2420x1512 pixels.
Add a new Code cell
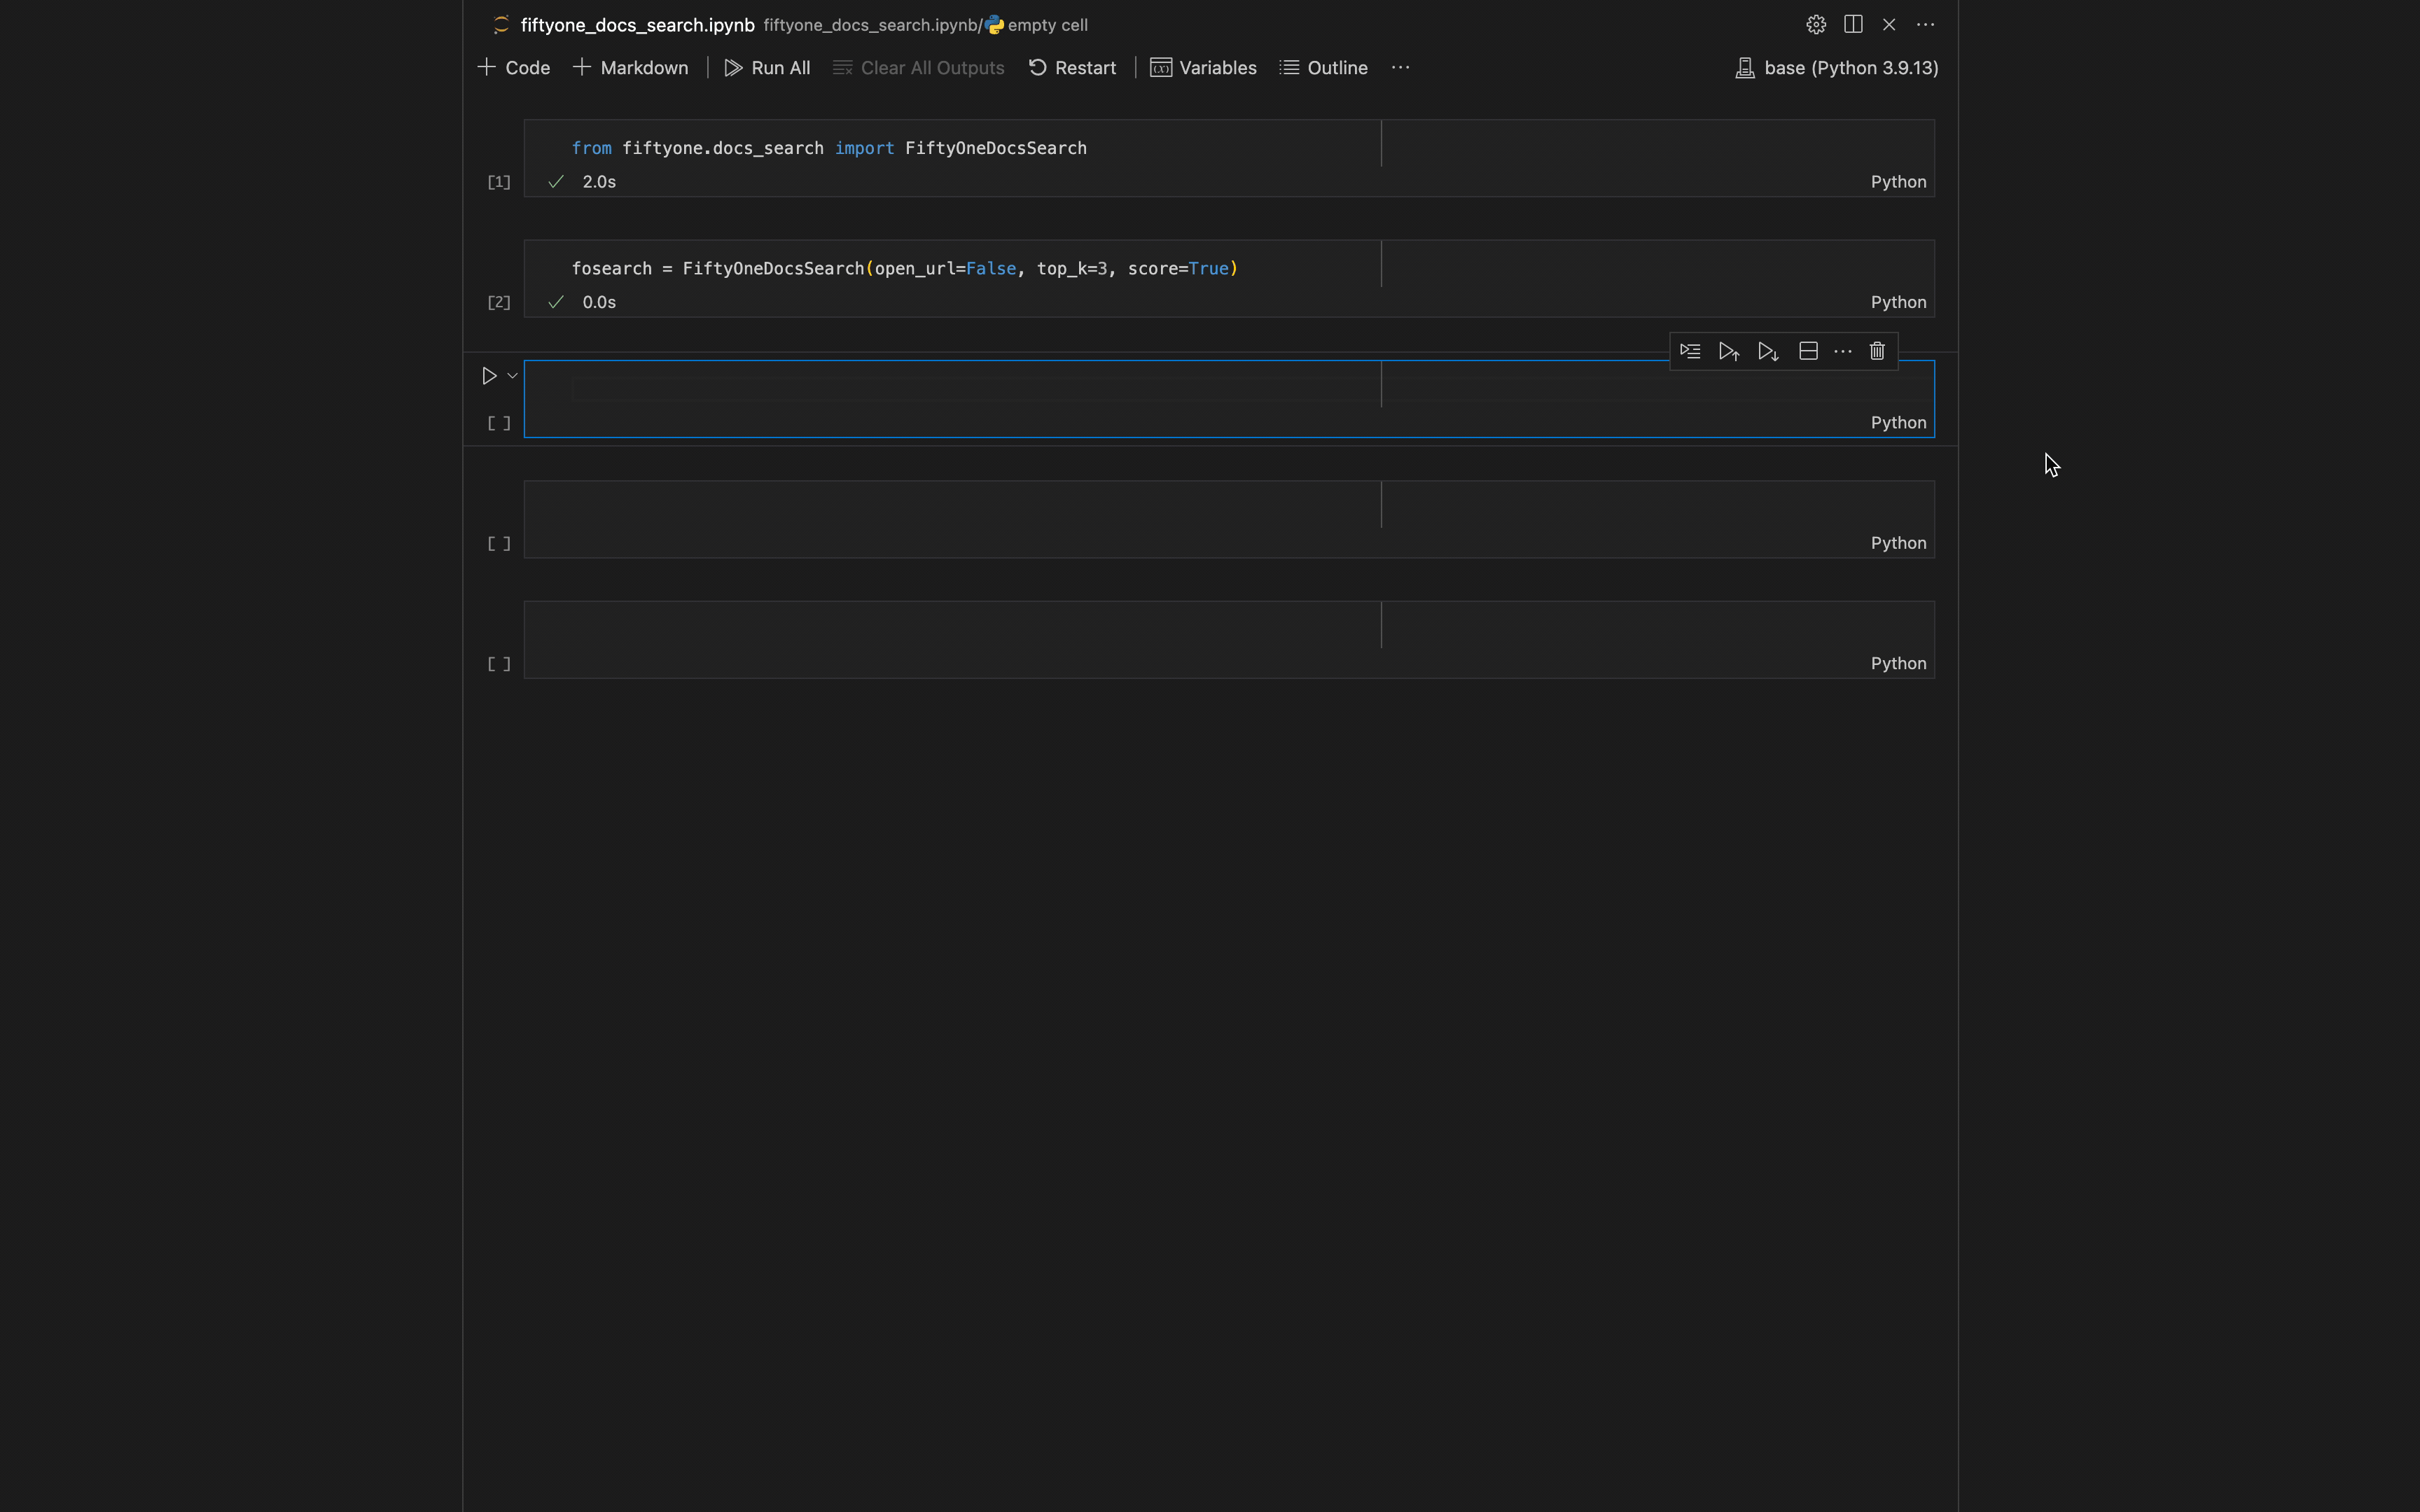click(514, 68)
